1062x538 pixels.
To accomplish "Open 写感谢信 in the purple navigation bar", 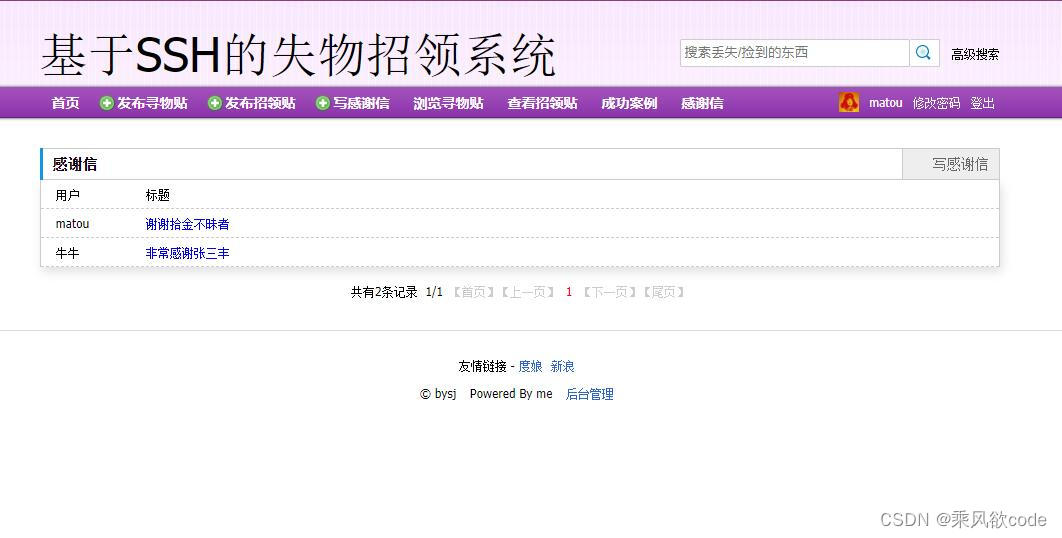I will (x=361, y=103).
